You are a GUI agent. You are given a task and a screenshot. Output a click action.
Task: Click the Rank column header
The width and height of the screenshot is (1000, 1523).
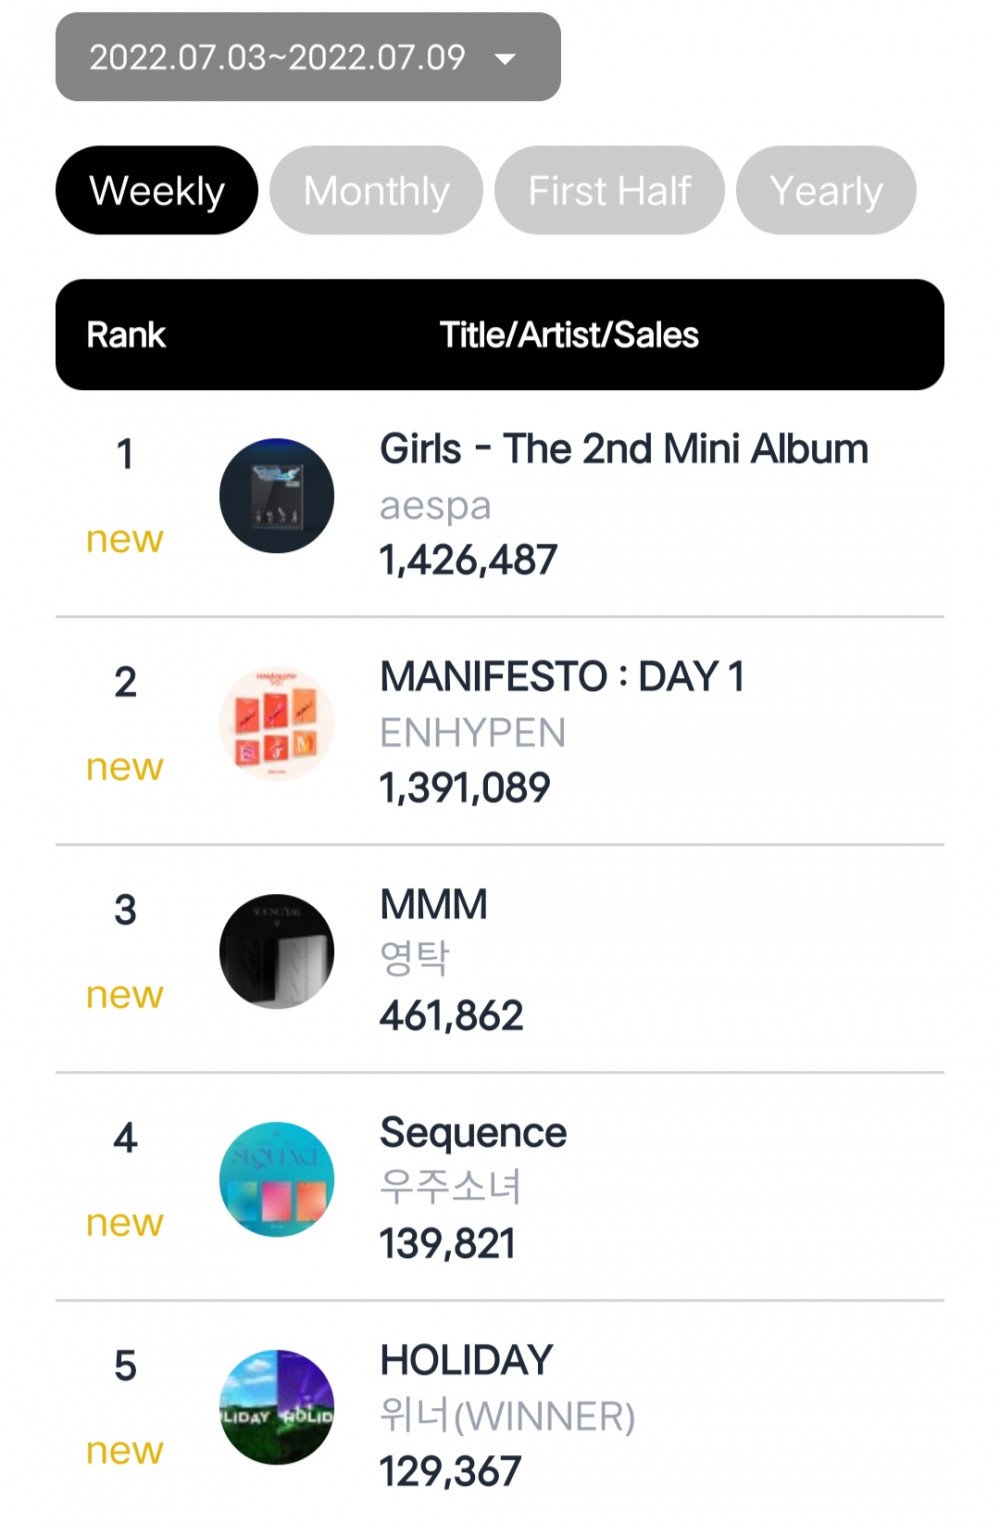[x=126, y=335]
